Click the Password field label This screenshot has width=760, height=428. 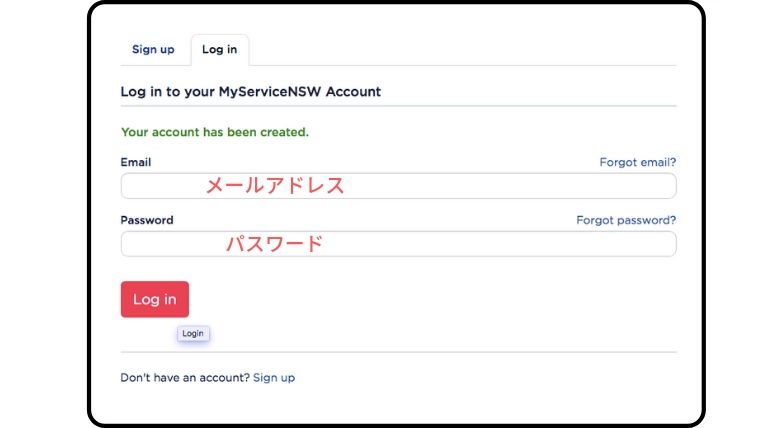tap(147, 220)
